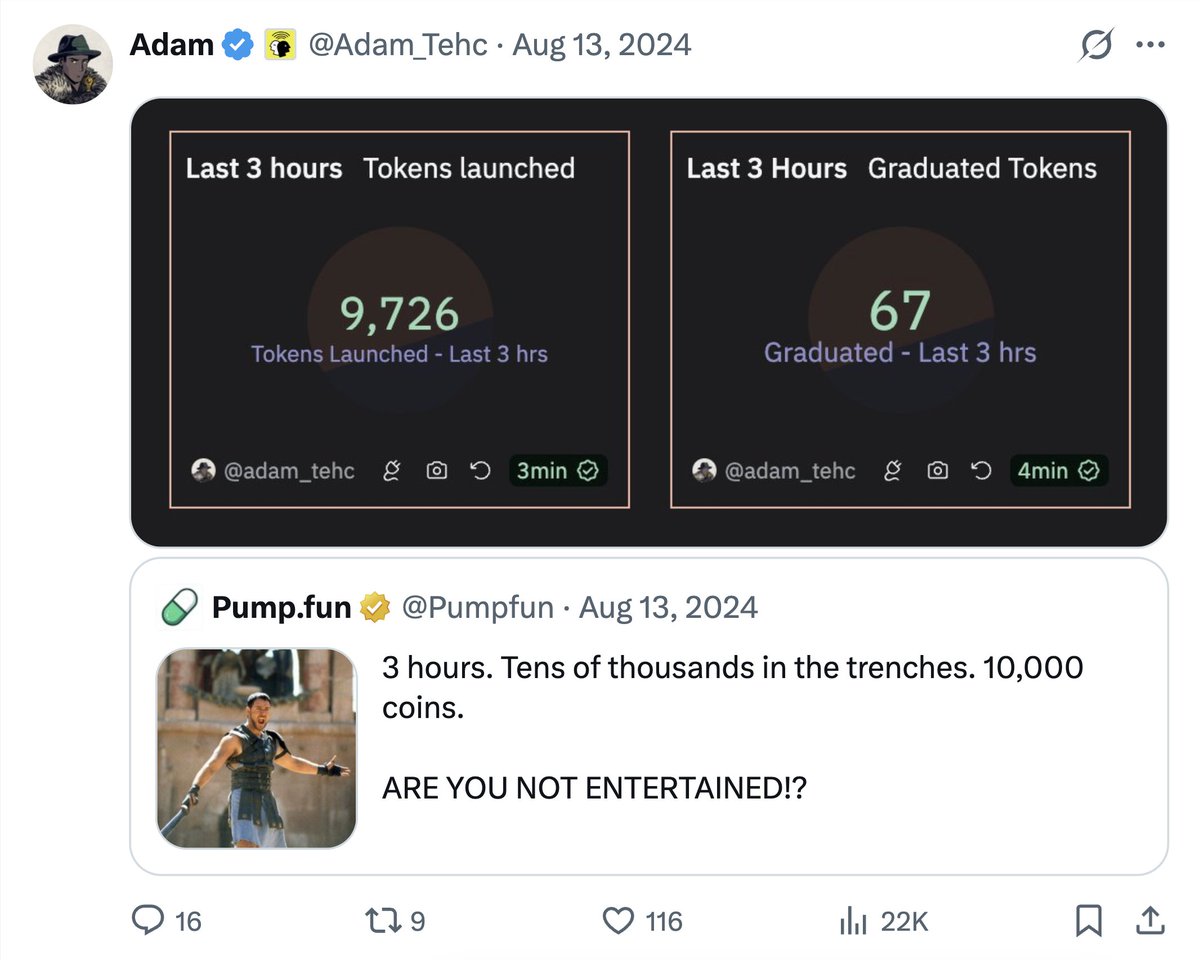Open Adam's profile avatar
This screenshot has height=960, width=1200.
coord(71,66)
